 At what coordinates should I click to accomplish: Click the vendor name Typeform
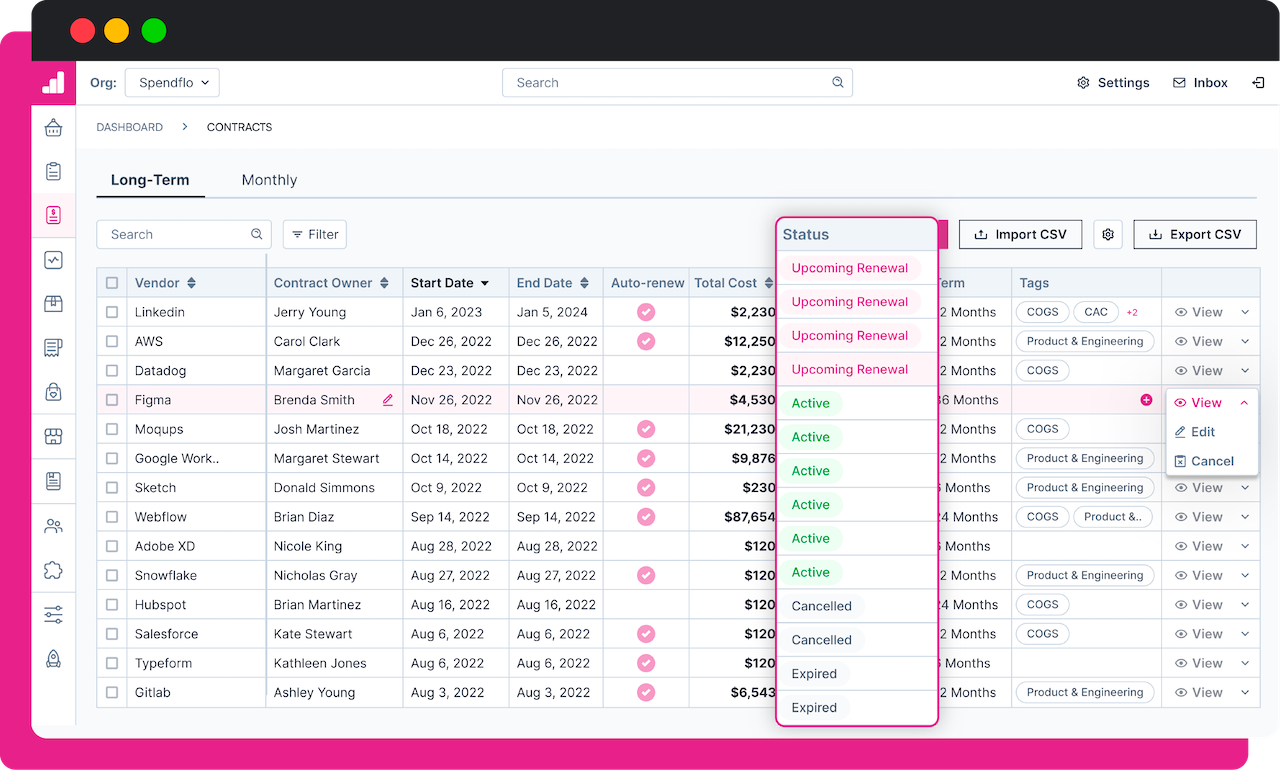point(164,663)
